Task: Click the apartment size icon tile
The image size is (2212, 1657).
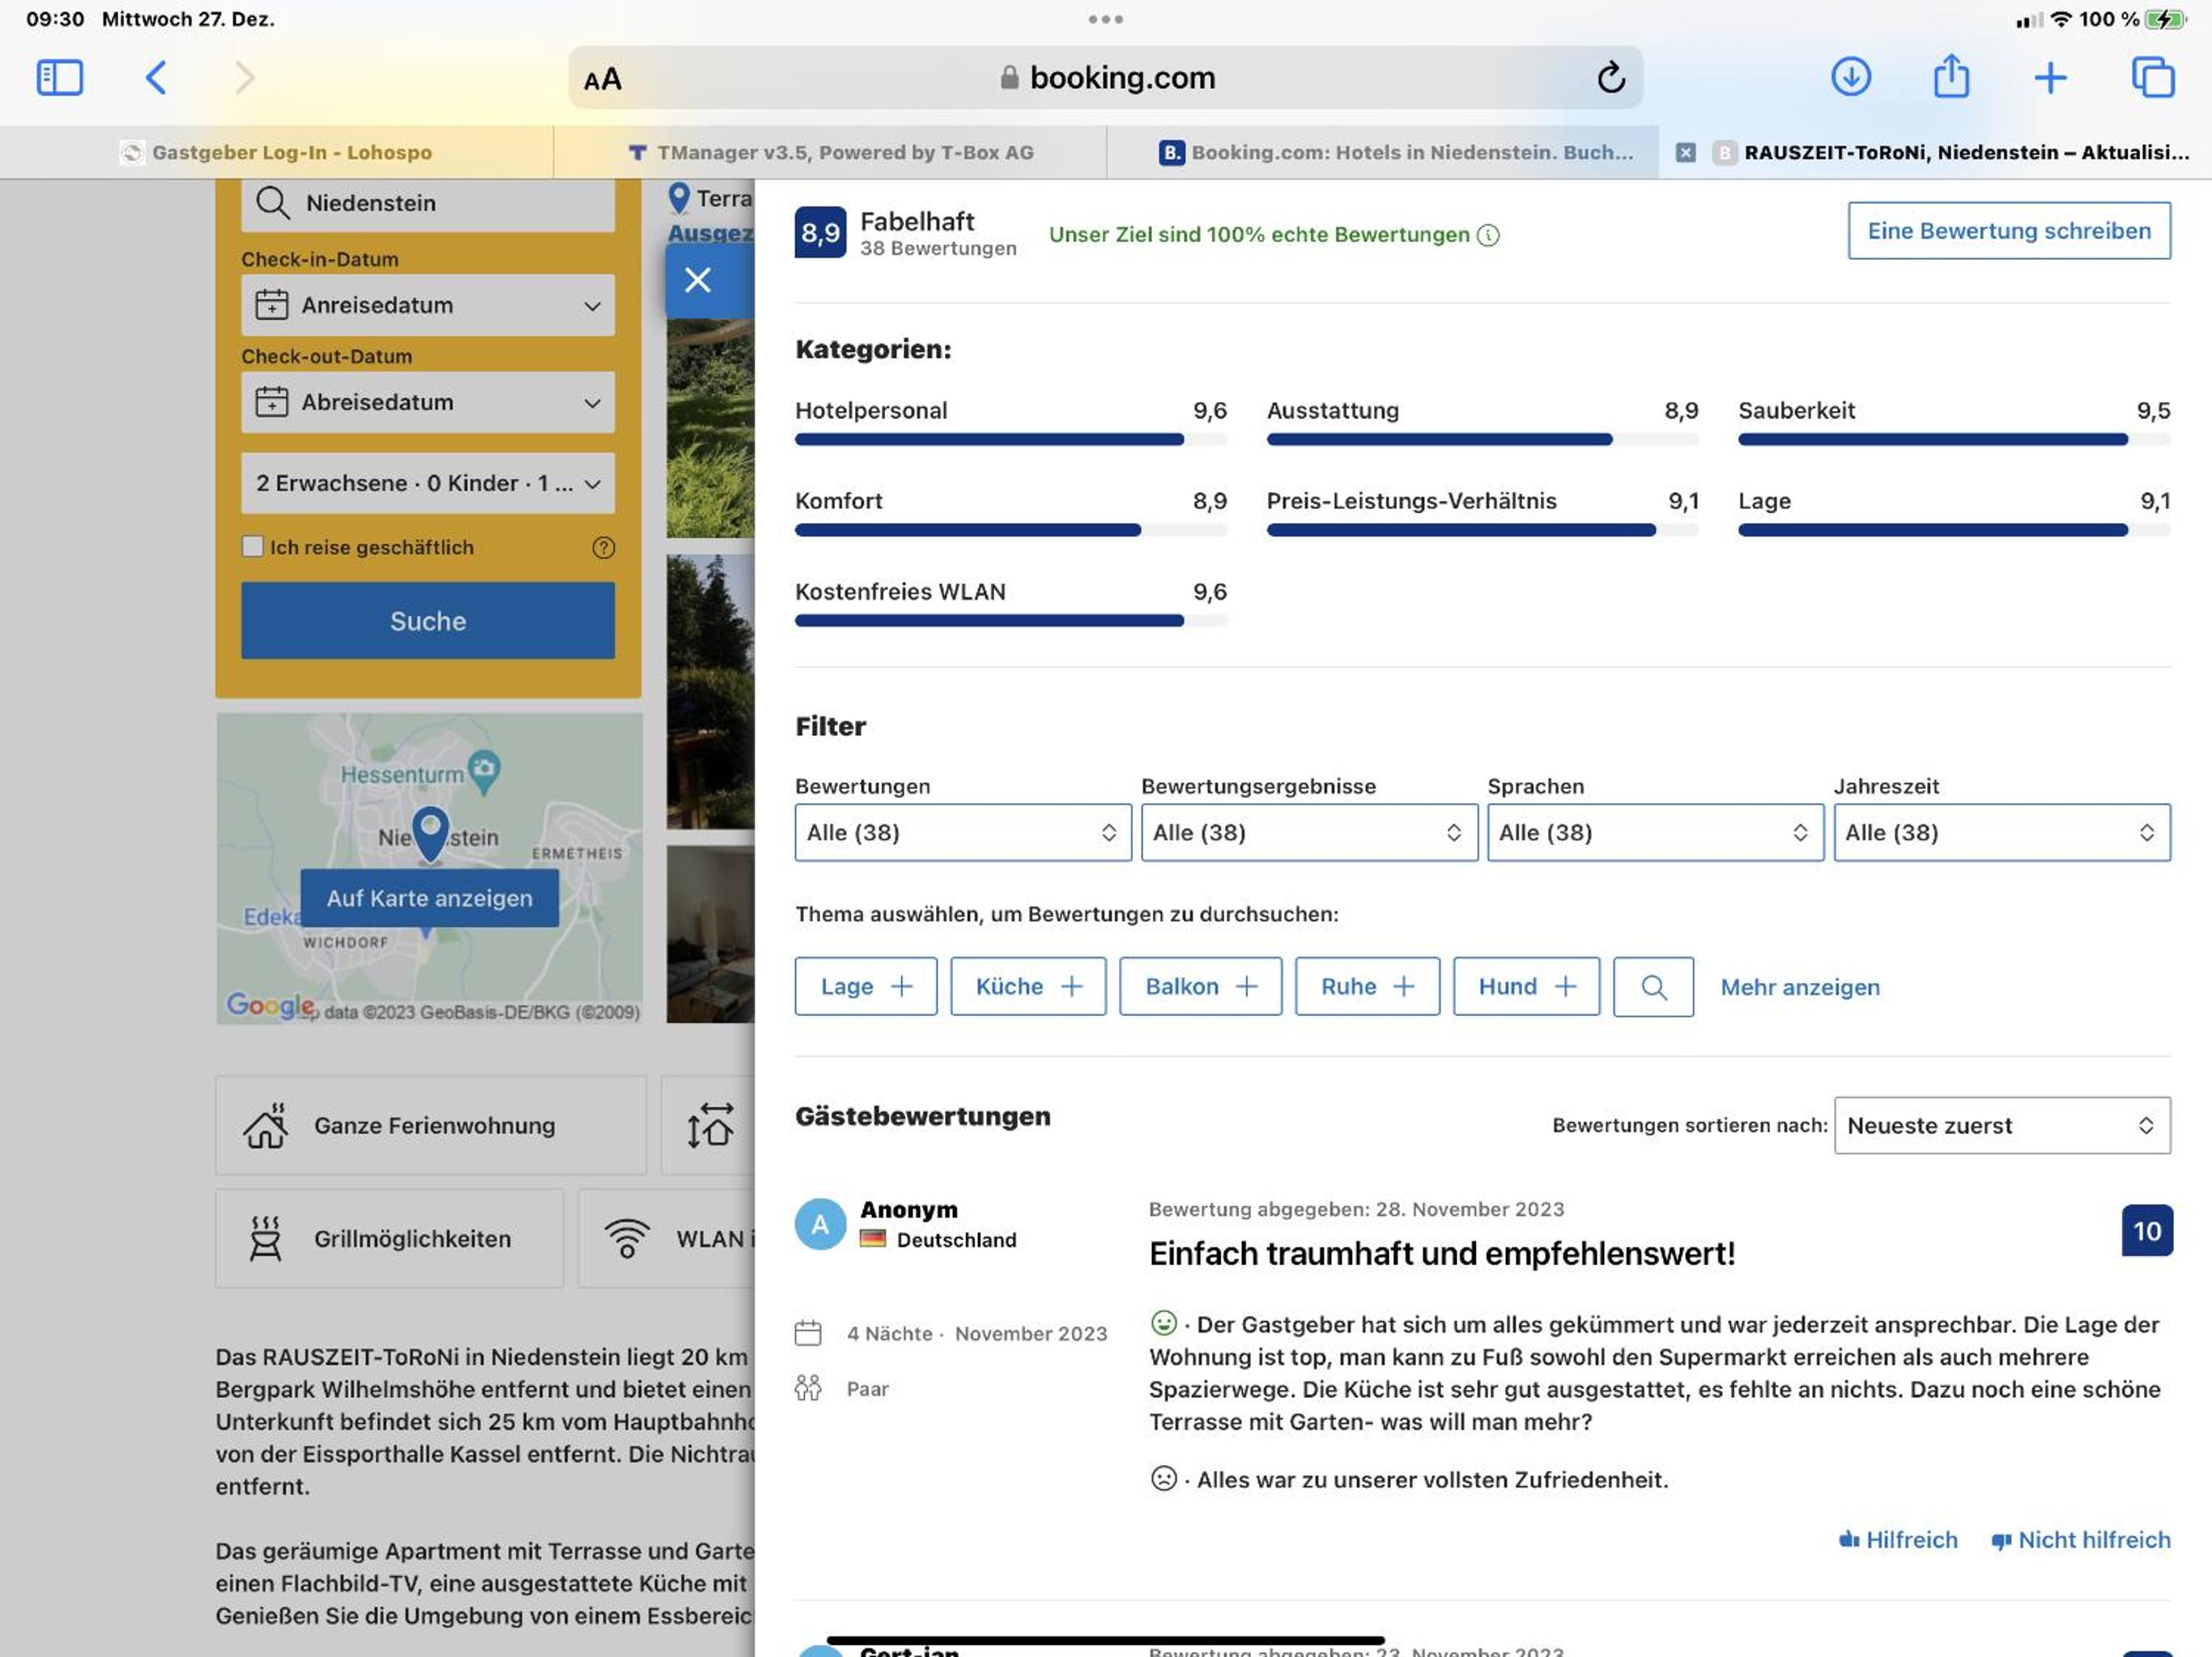Action: (x=710, y=1125)
